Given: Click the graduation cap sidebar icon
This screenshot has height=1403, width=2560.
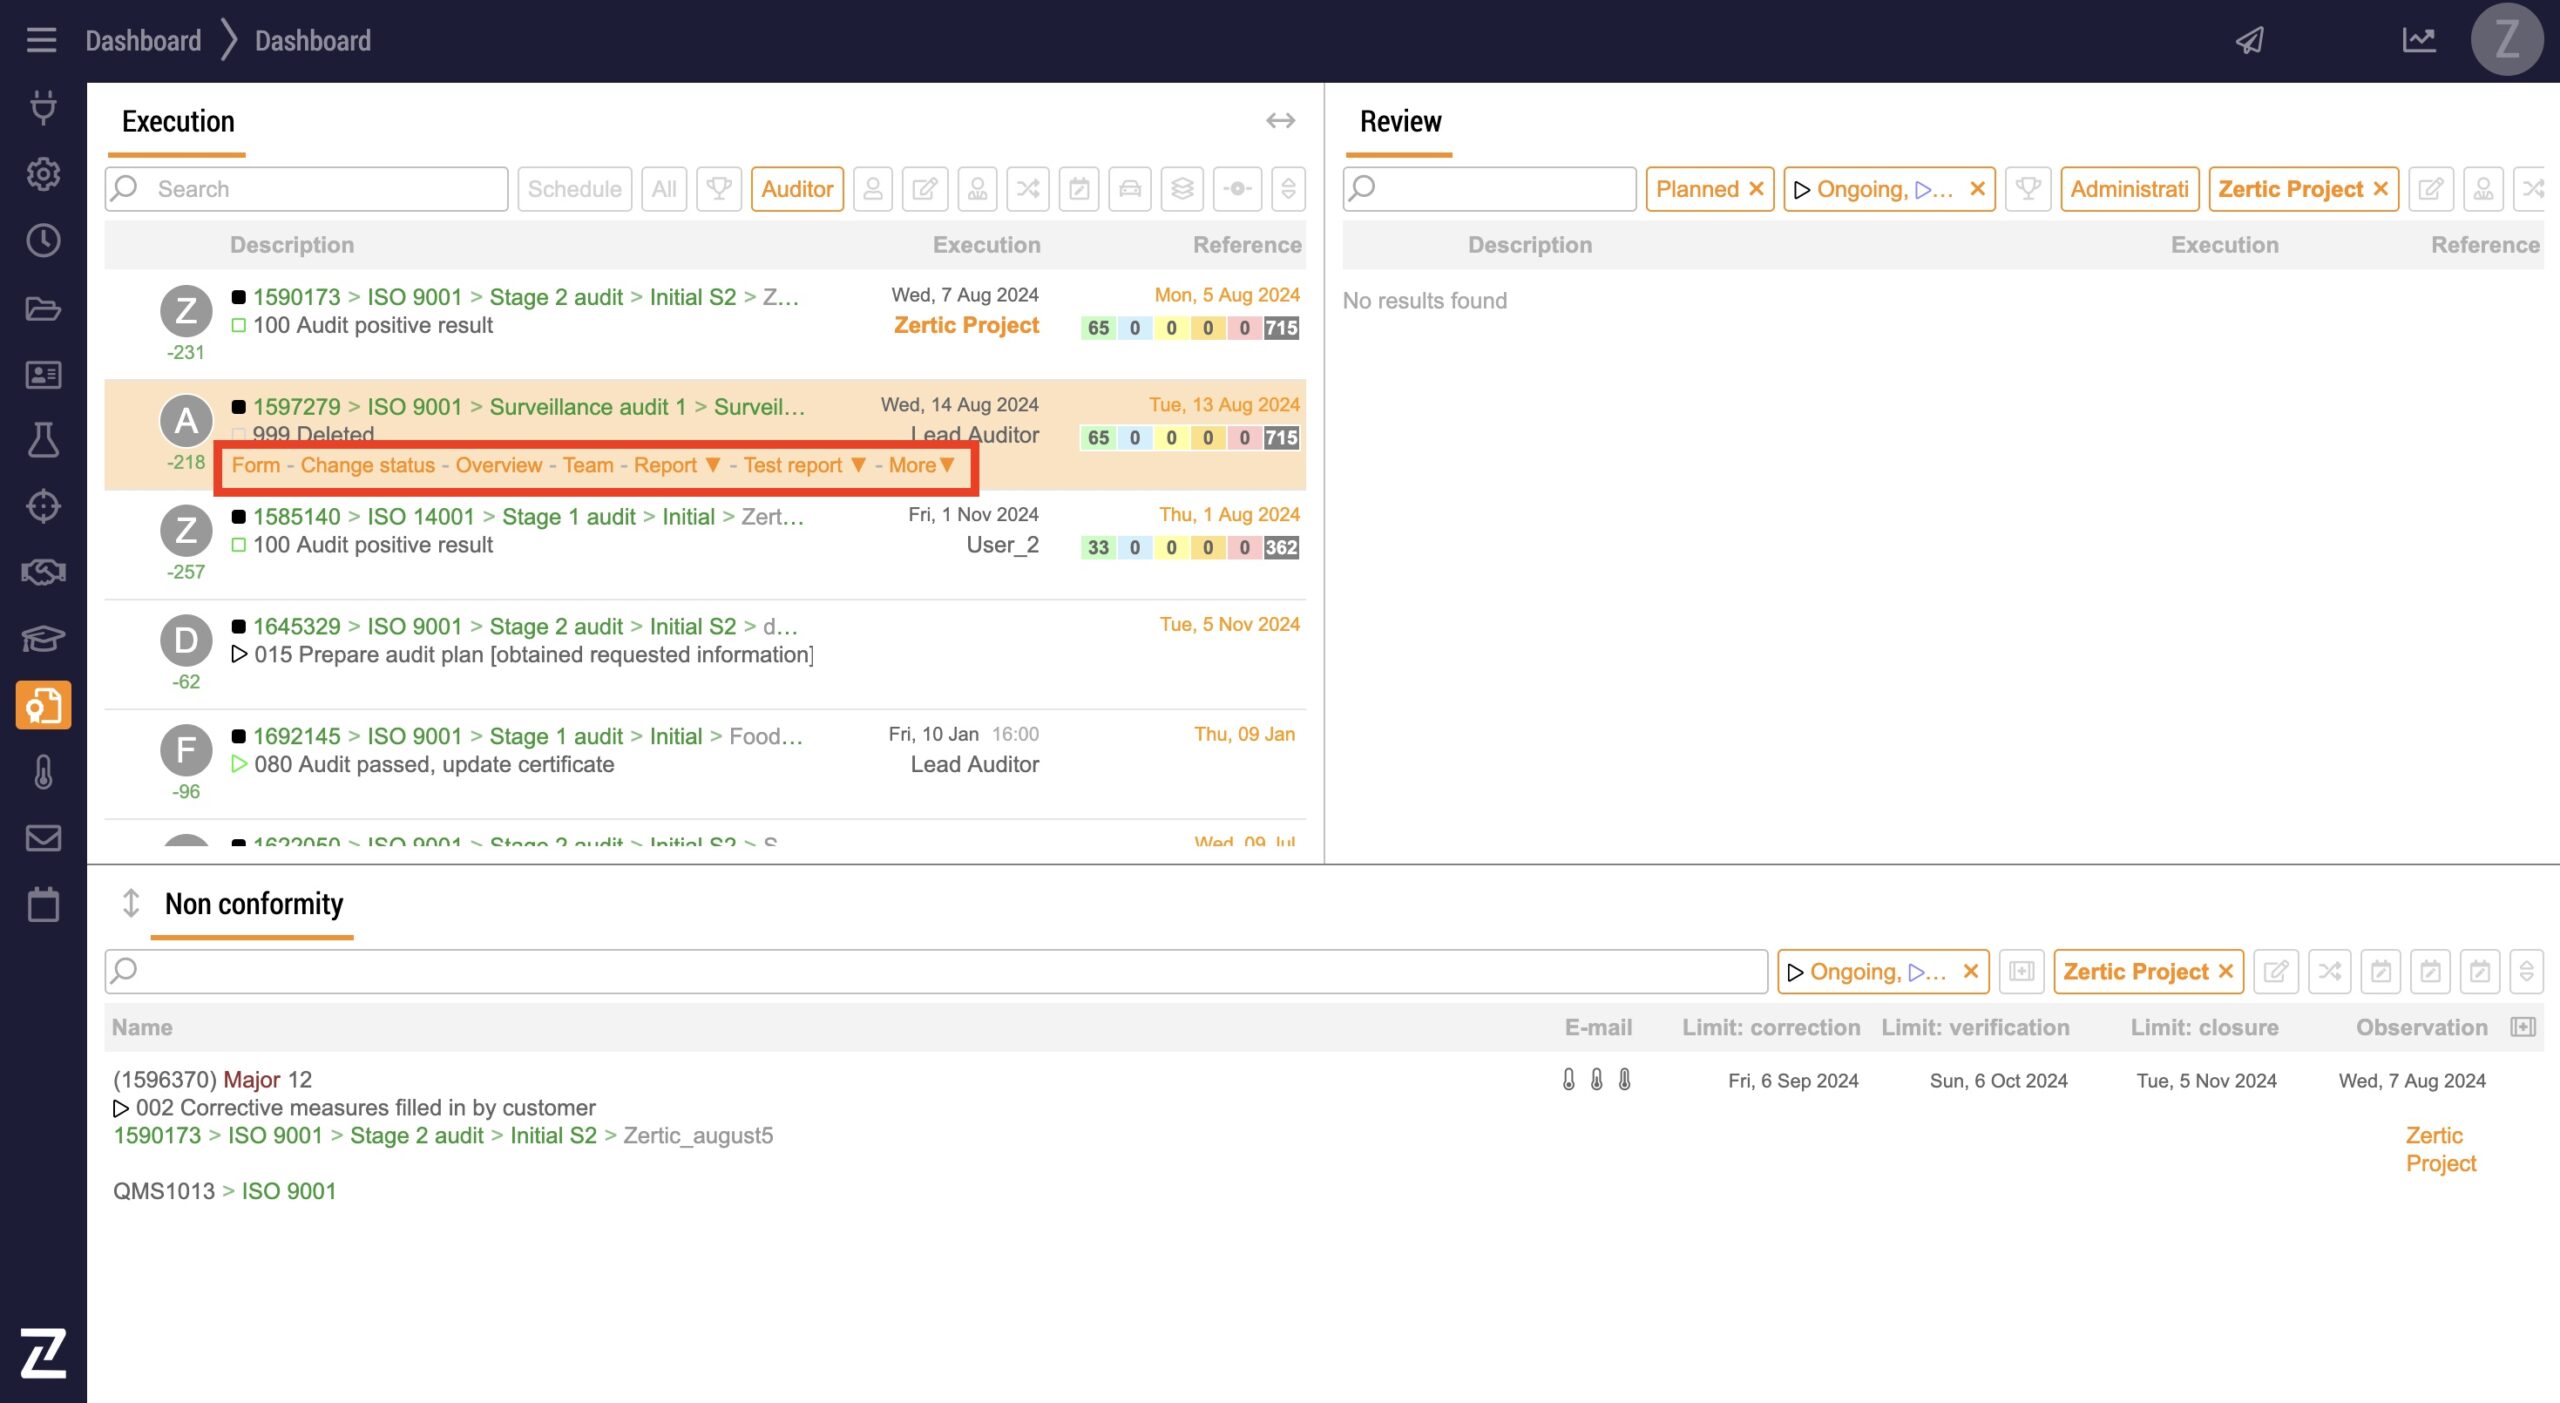Looking at the screenshot, I should tap(43, 638).
